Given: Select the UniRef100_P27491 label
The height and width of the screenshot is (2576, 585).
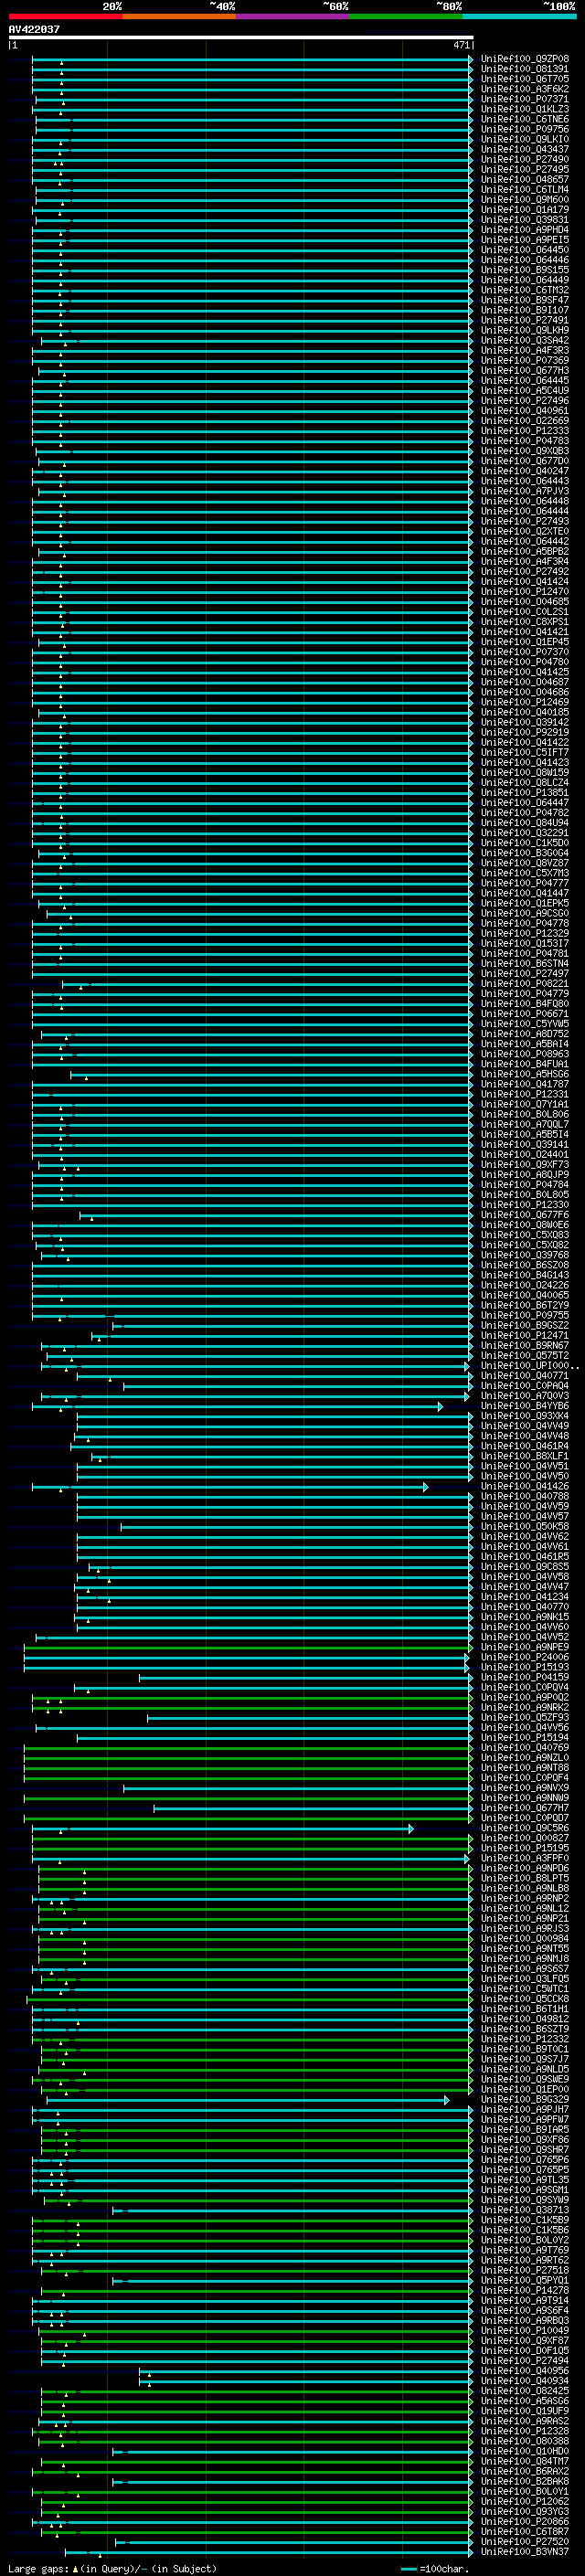Looking at the screenshot, I should click(525, 320).
